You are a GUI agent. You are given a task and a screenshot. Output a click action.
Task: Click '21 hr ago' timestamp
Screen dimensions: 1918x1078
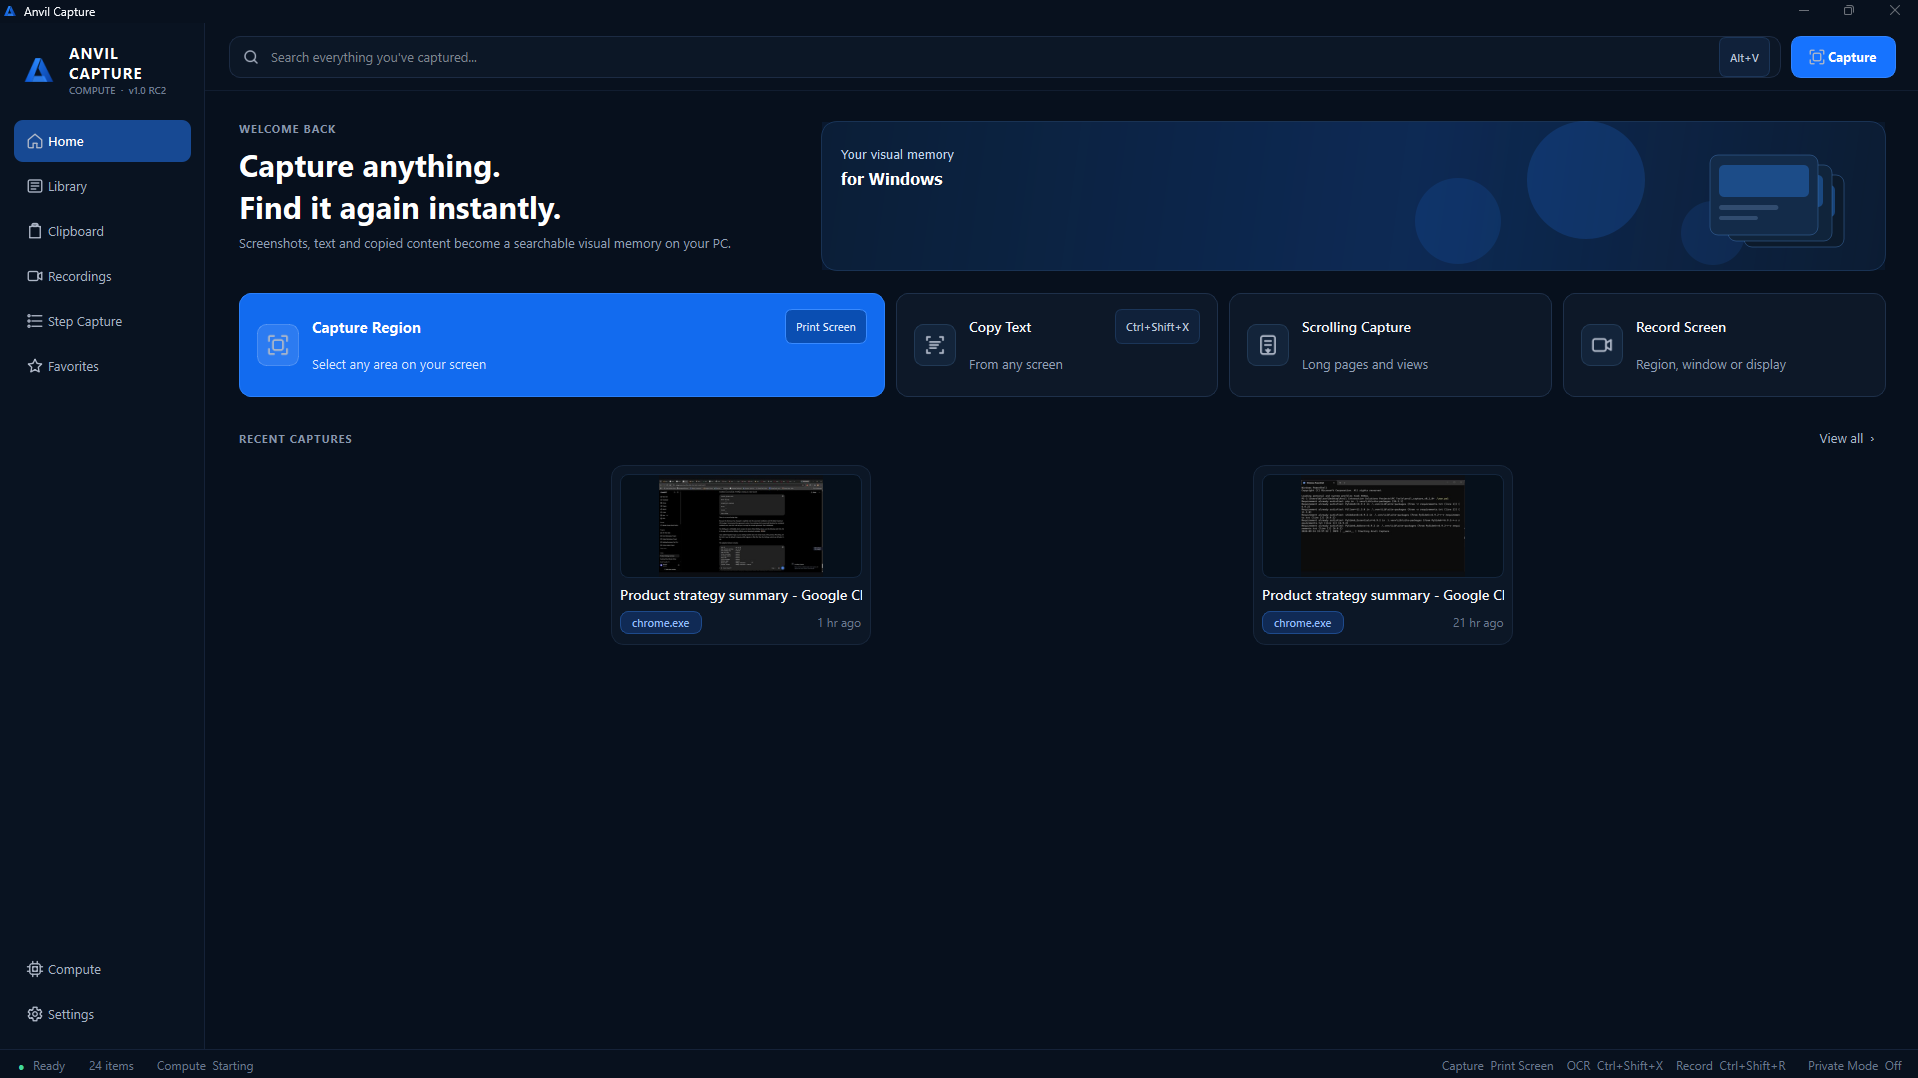point(1478,623)
